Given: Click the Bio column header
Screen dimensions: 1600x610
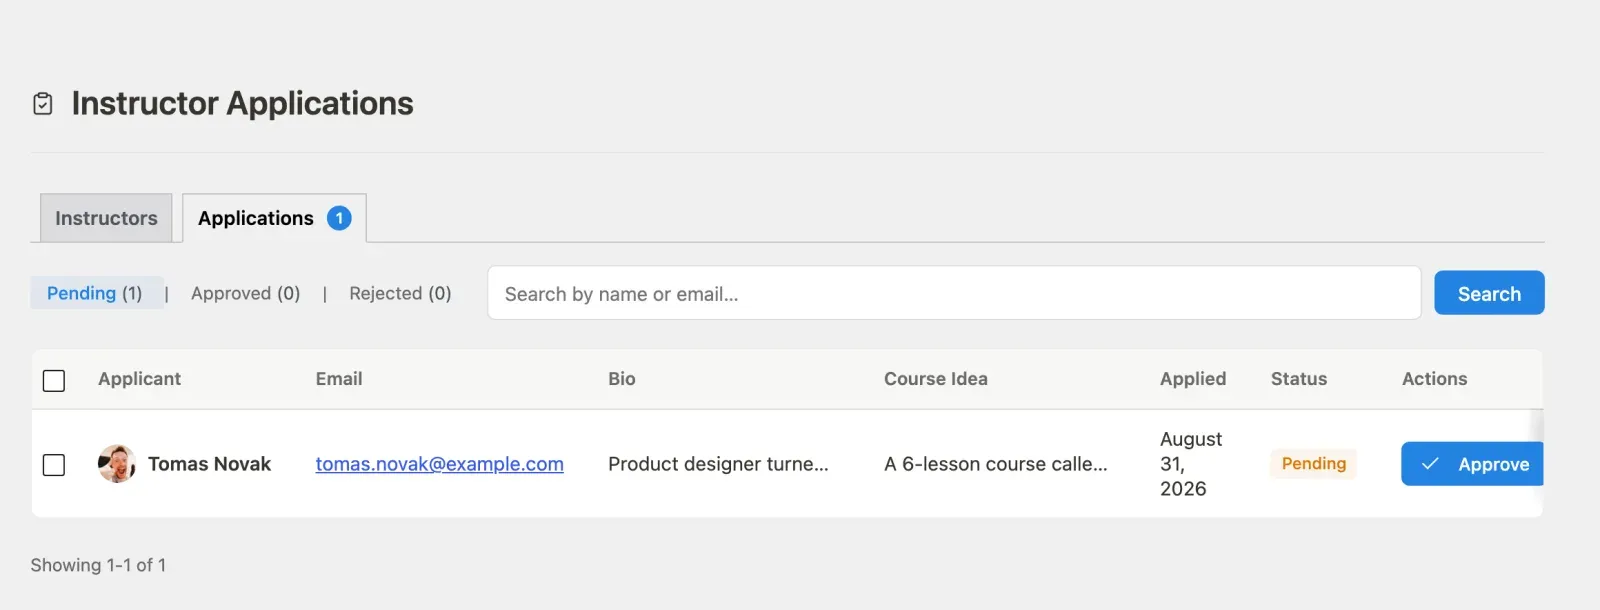Looking at the screenshot, I should (x=622, y=379).
